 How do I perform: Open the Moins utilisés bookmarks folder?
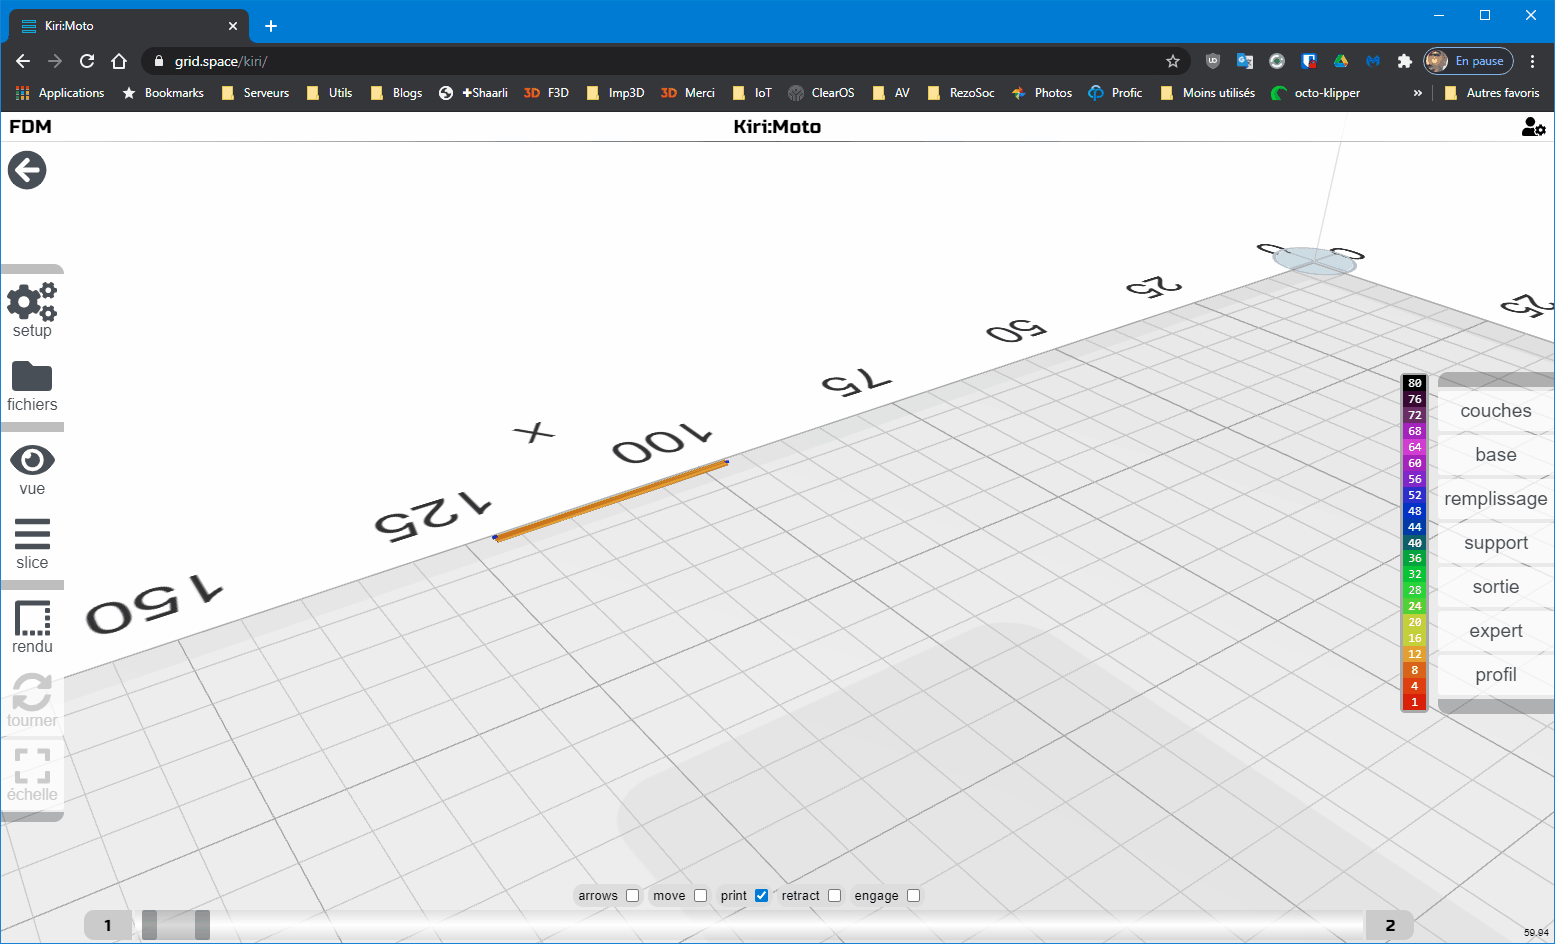click(x=1207, y=93)
